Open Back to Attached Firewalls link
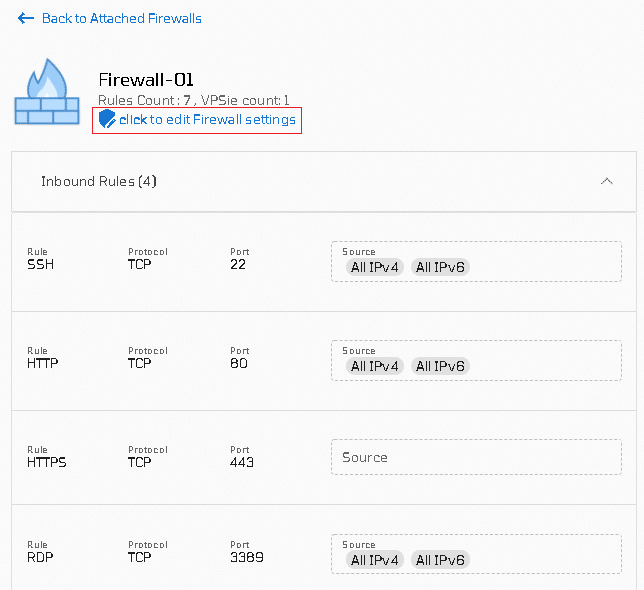Image resolution: width=644 pixels, height=590 pixels. tap(122, 18)
